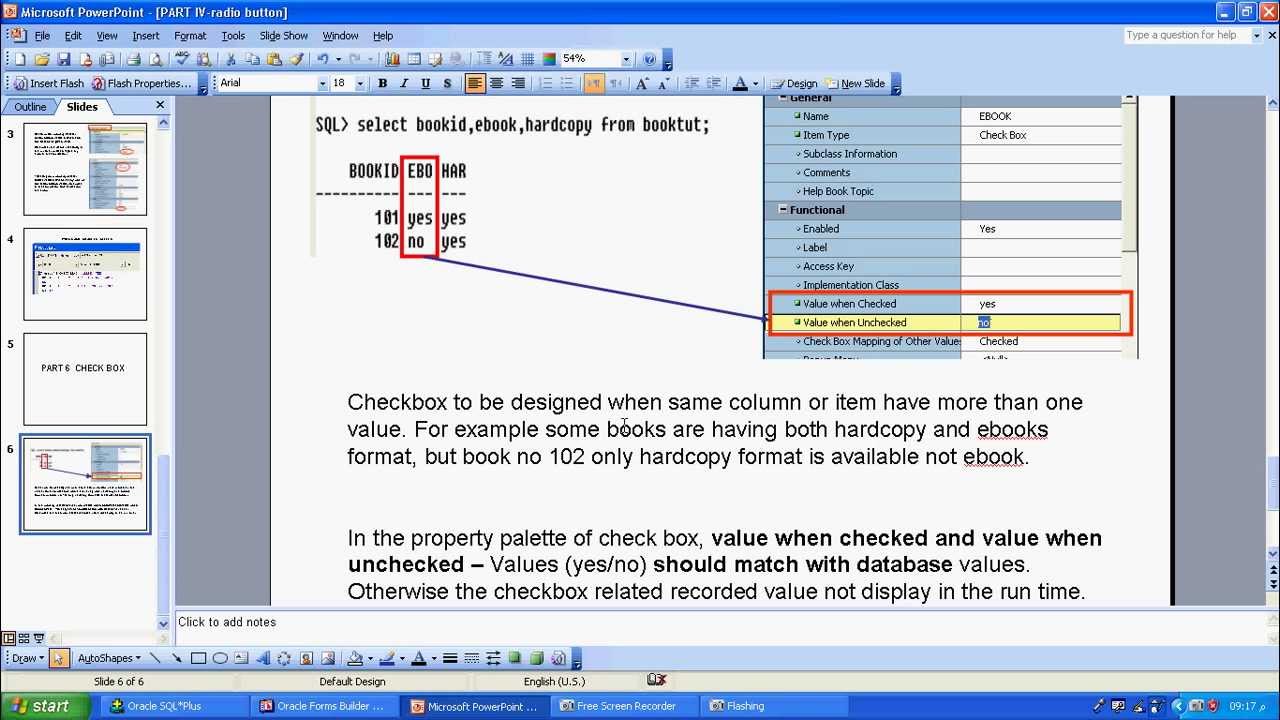
Task: Insert WordArt from Drawing toolbar
Action: pos(263,658)
